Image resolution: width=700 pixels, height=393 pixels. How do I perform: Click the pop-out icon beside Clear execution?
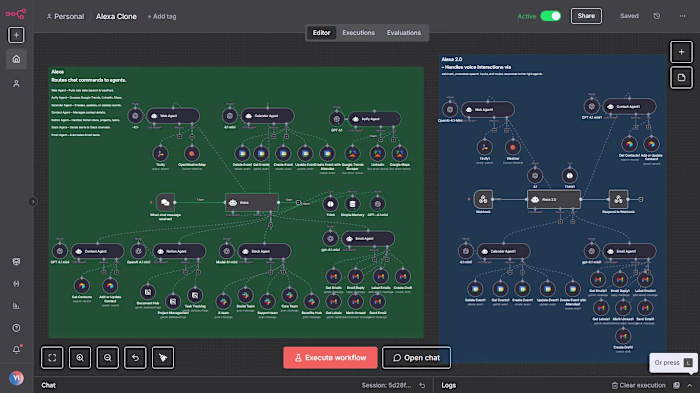tap(677, 385)
